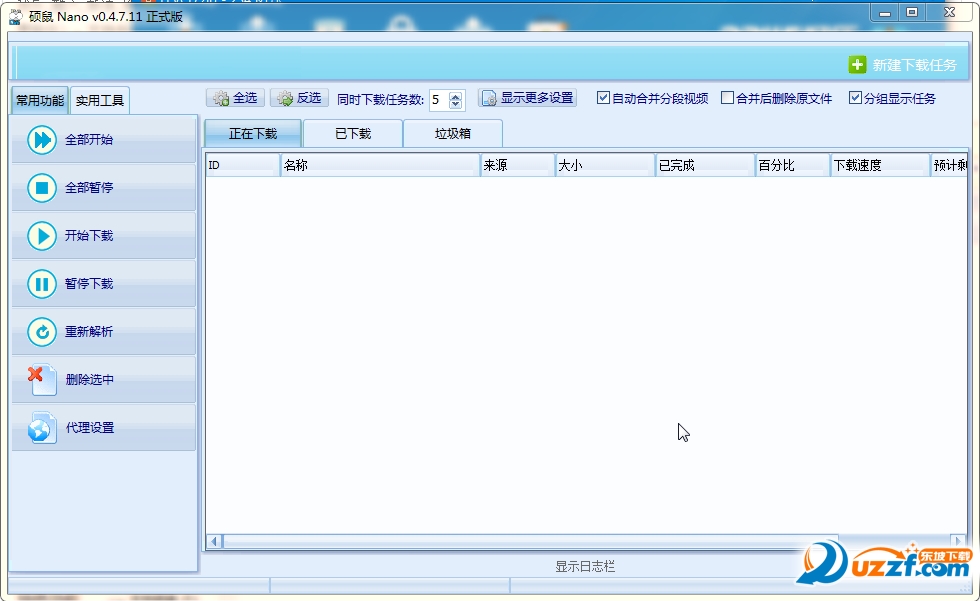The width and height of the screenshot is (980, 601).
Task: Sort by 已完成 column header
Action: point(705,165)
